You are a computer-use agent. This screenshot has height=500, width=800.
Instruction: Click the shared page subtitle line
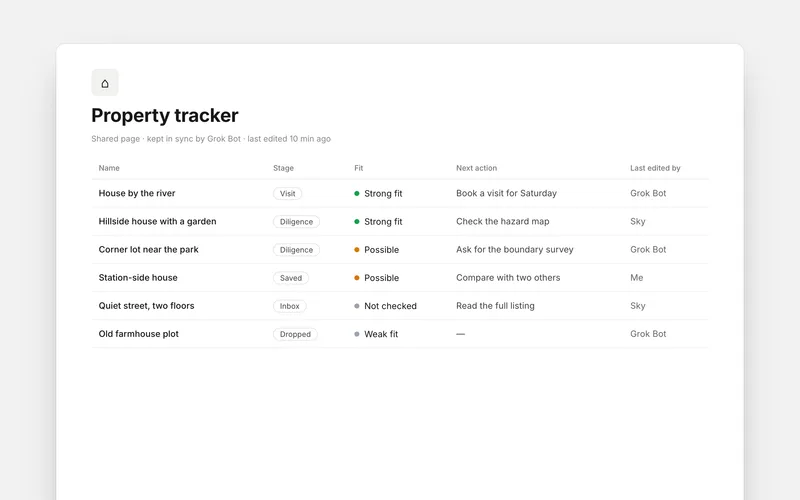211,139
